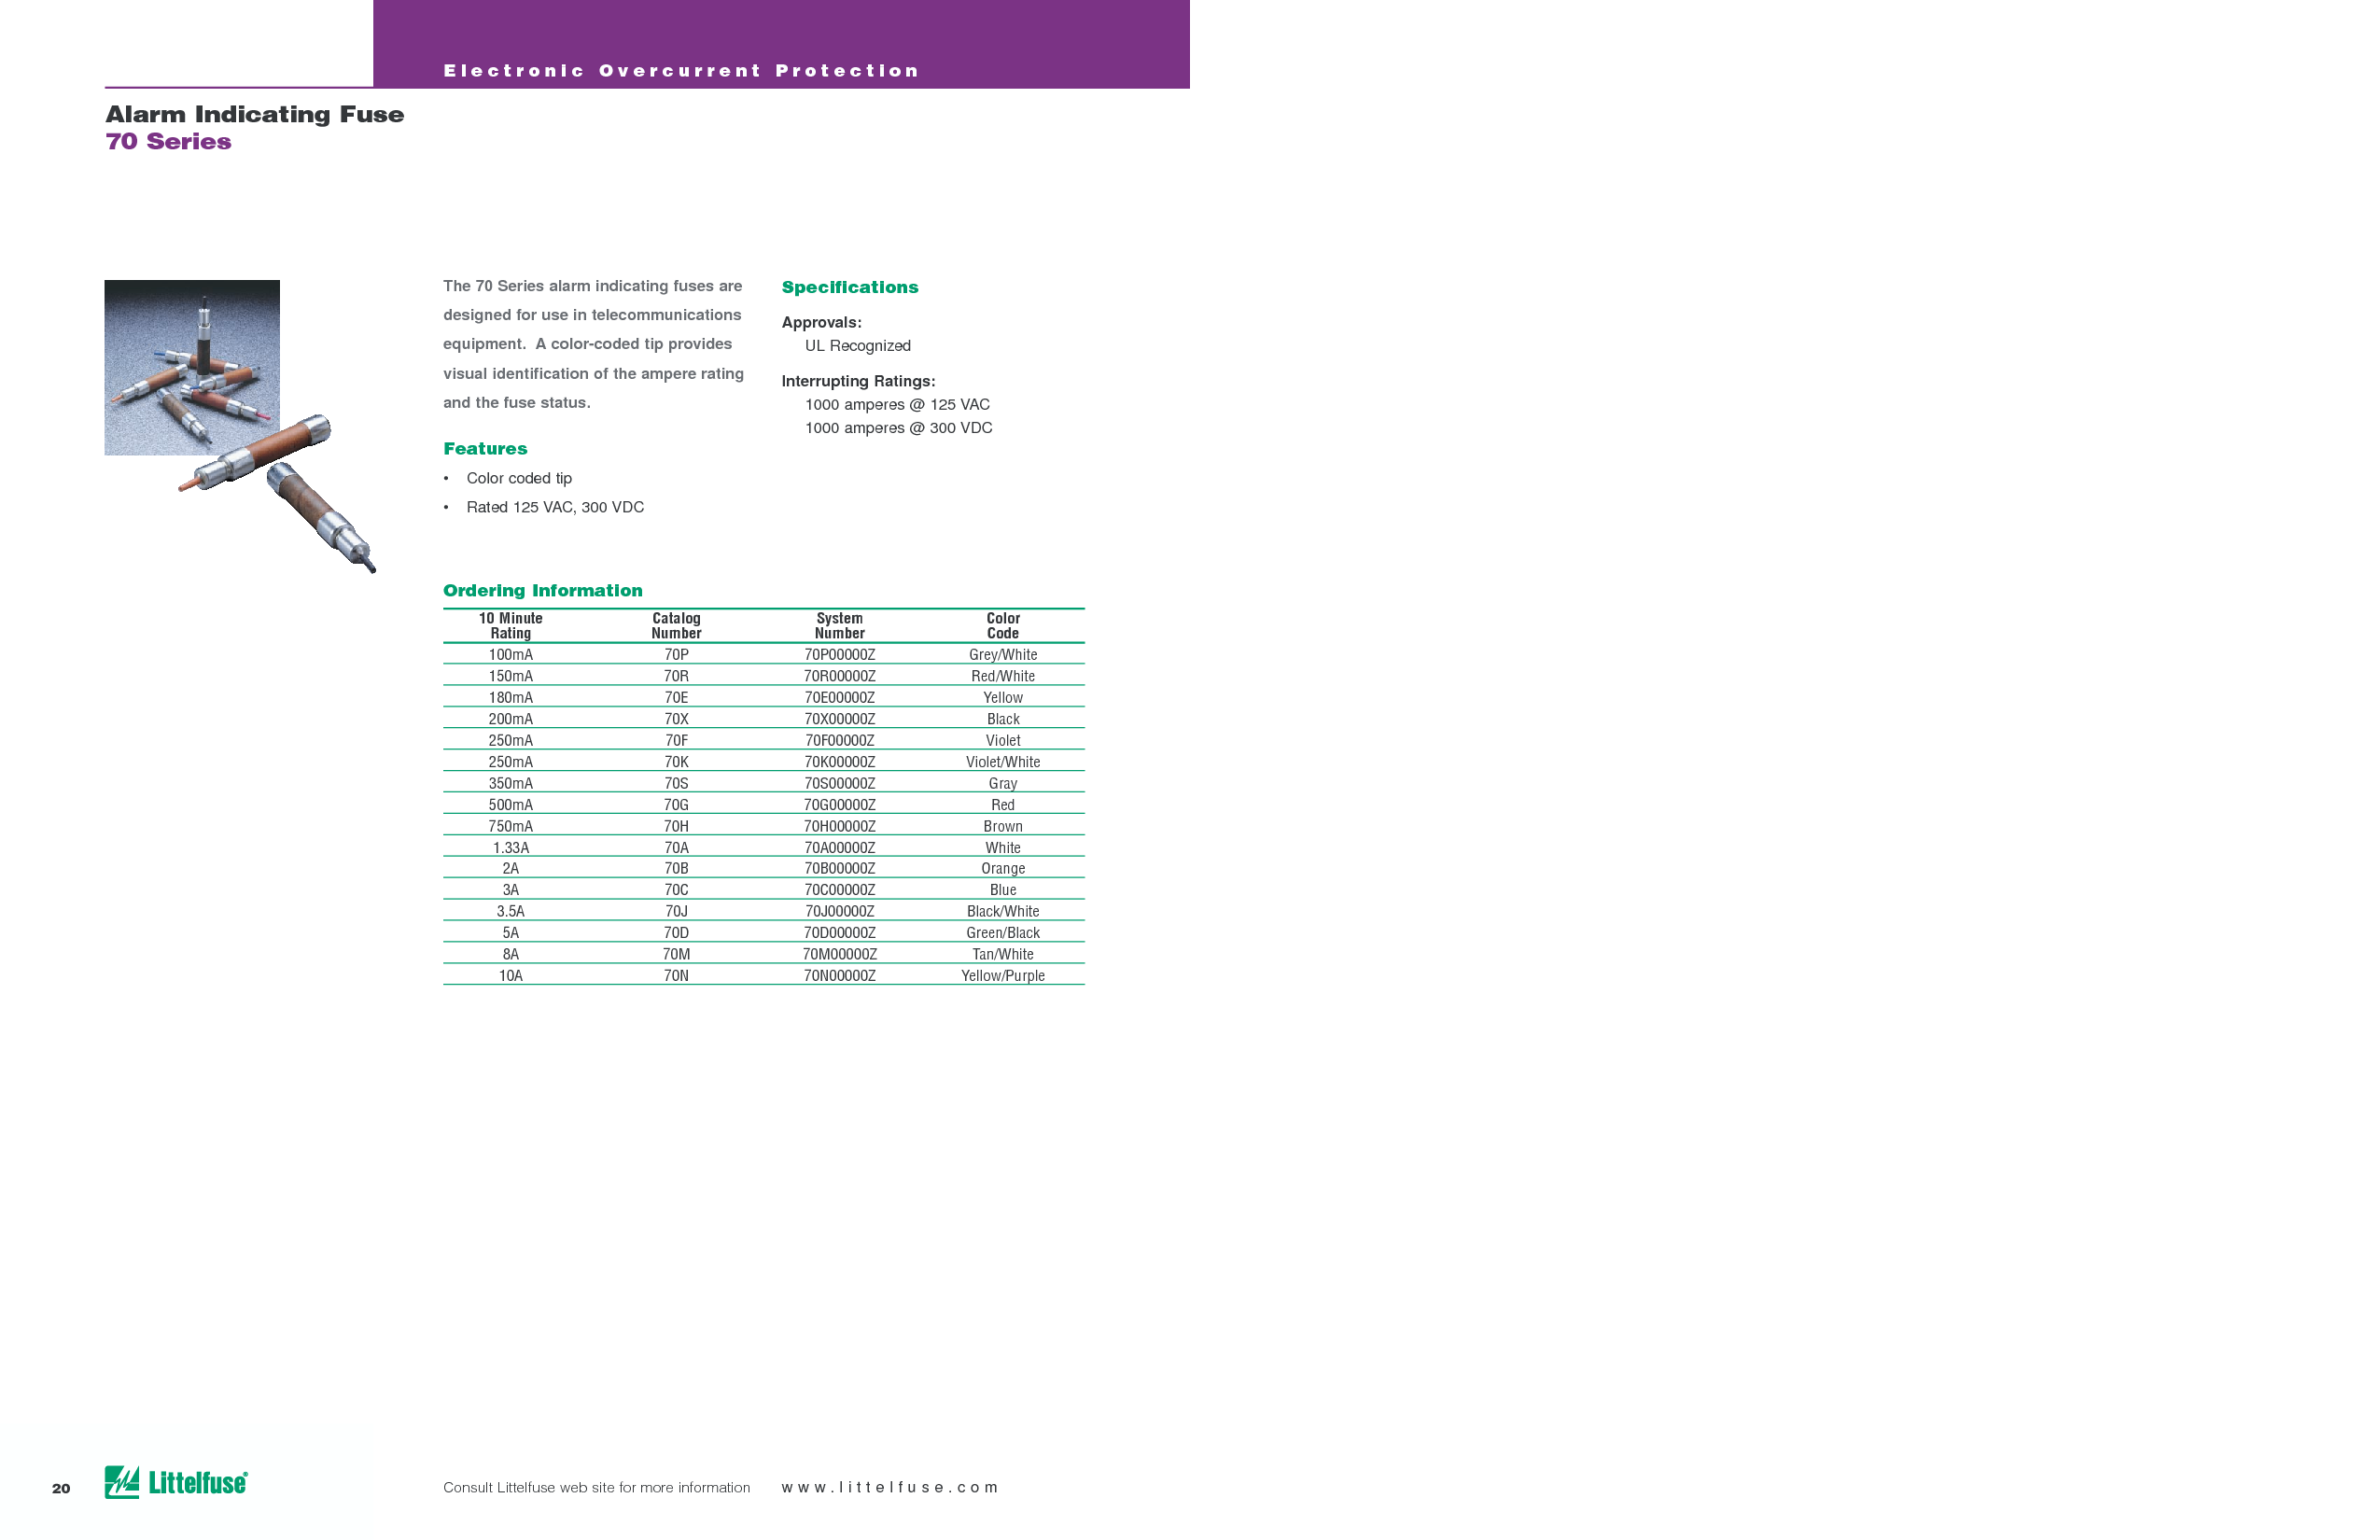Click the Alarm Indicating Fuse title

[x=255, y=114]
